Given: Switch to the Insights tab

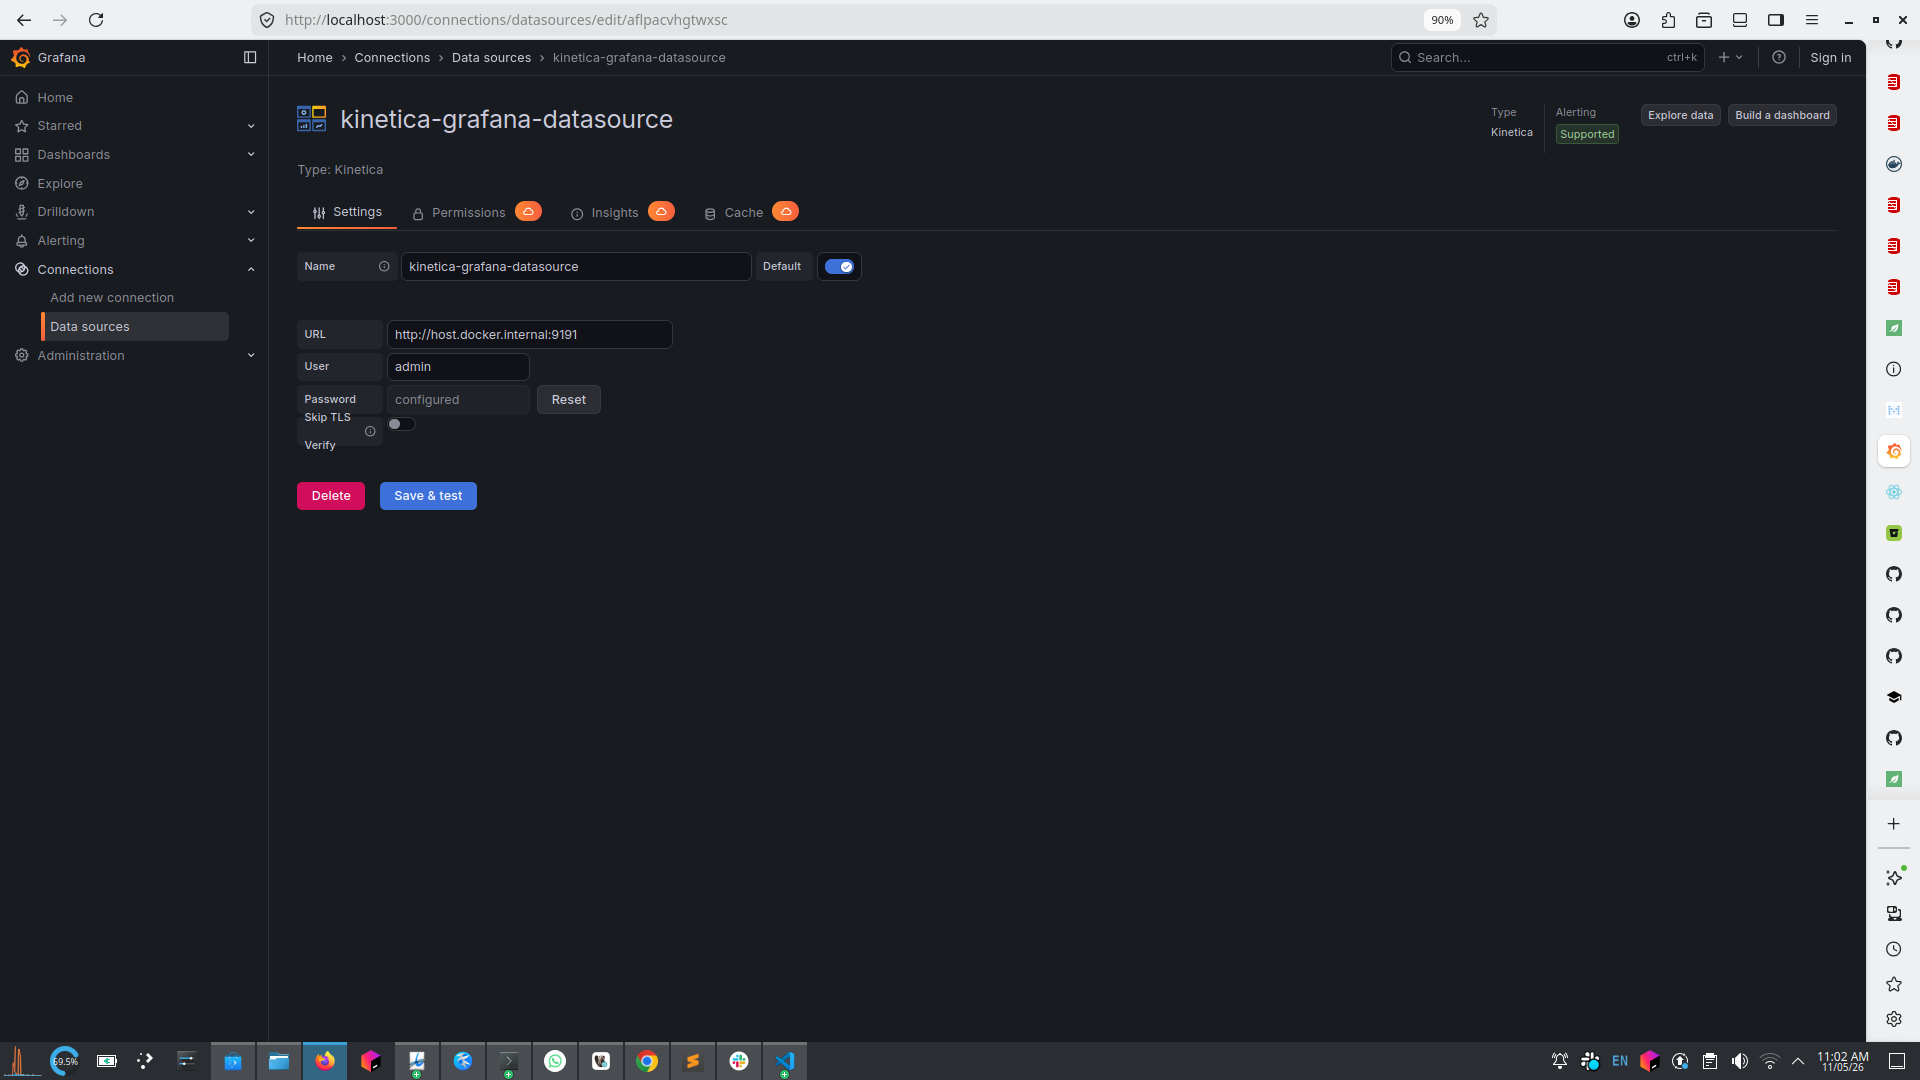Looking at the screenshot, I should [604, 213].
